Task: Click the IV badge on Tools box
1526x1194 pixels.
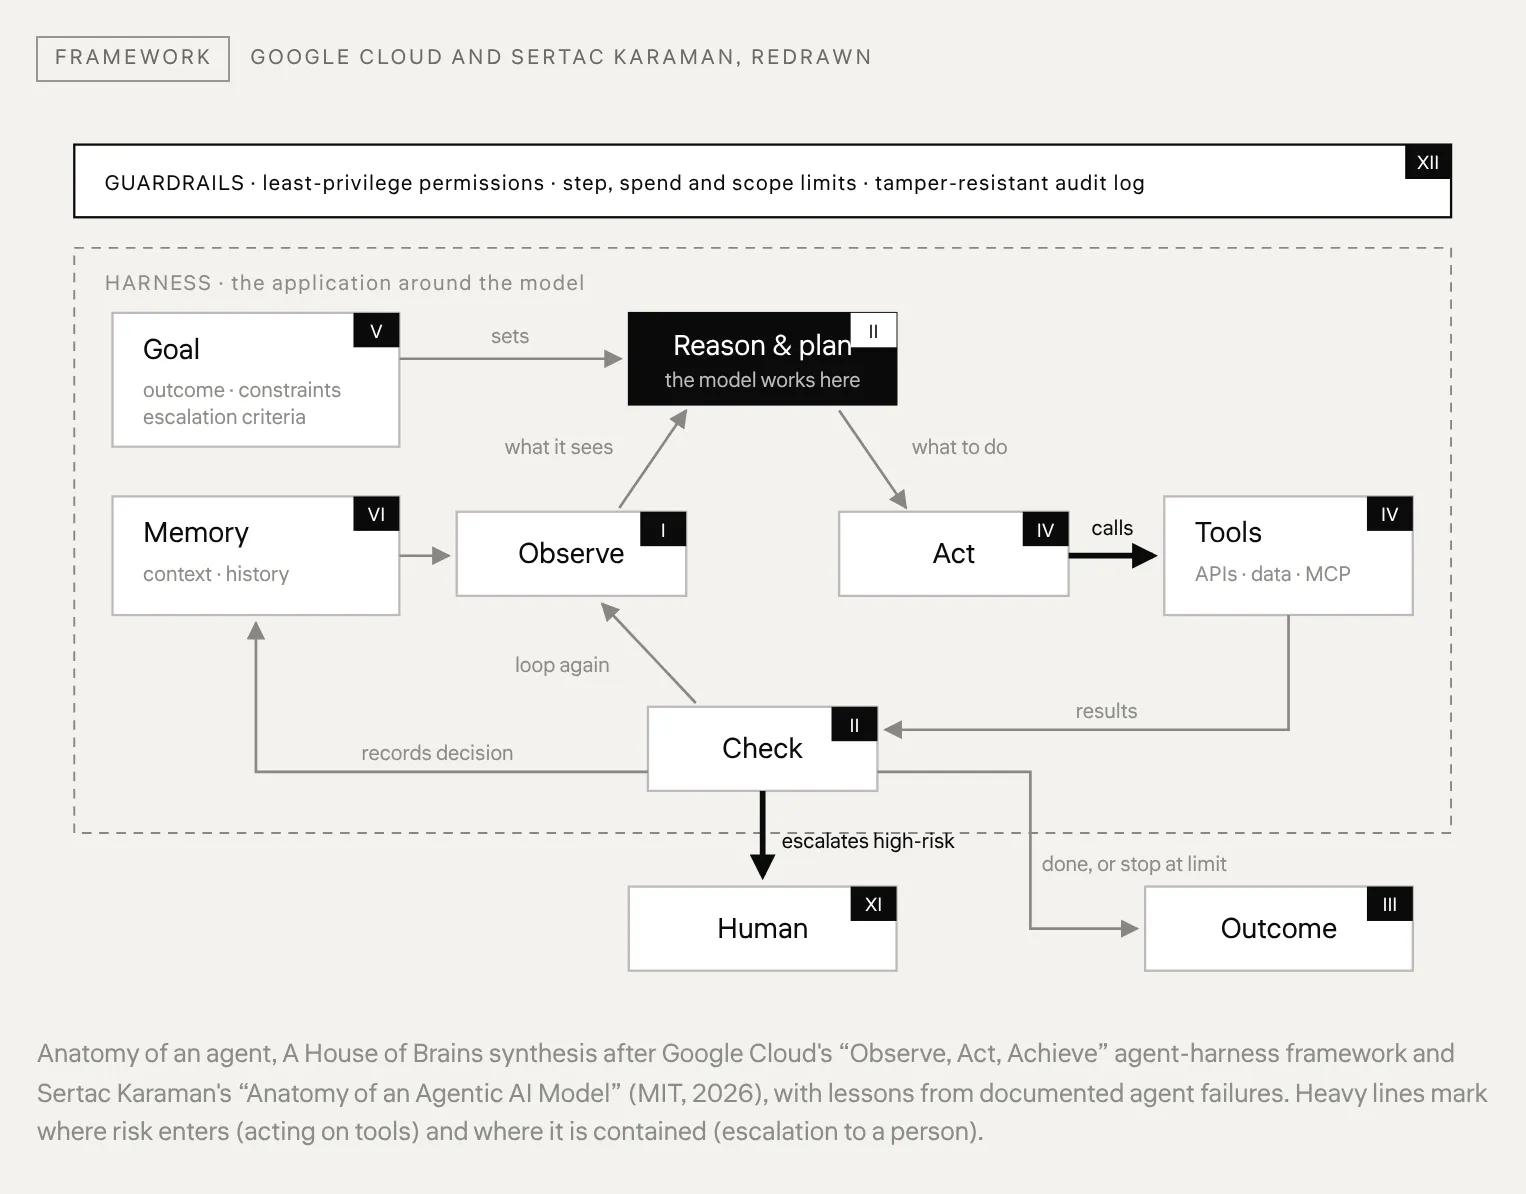Action: (1389, 514)
